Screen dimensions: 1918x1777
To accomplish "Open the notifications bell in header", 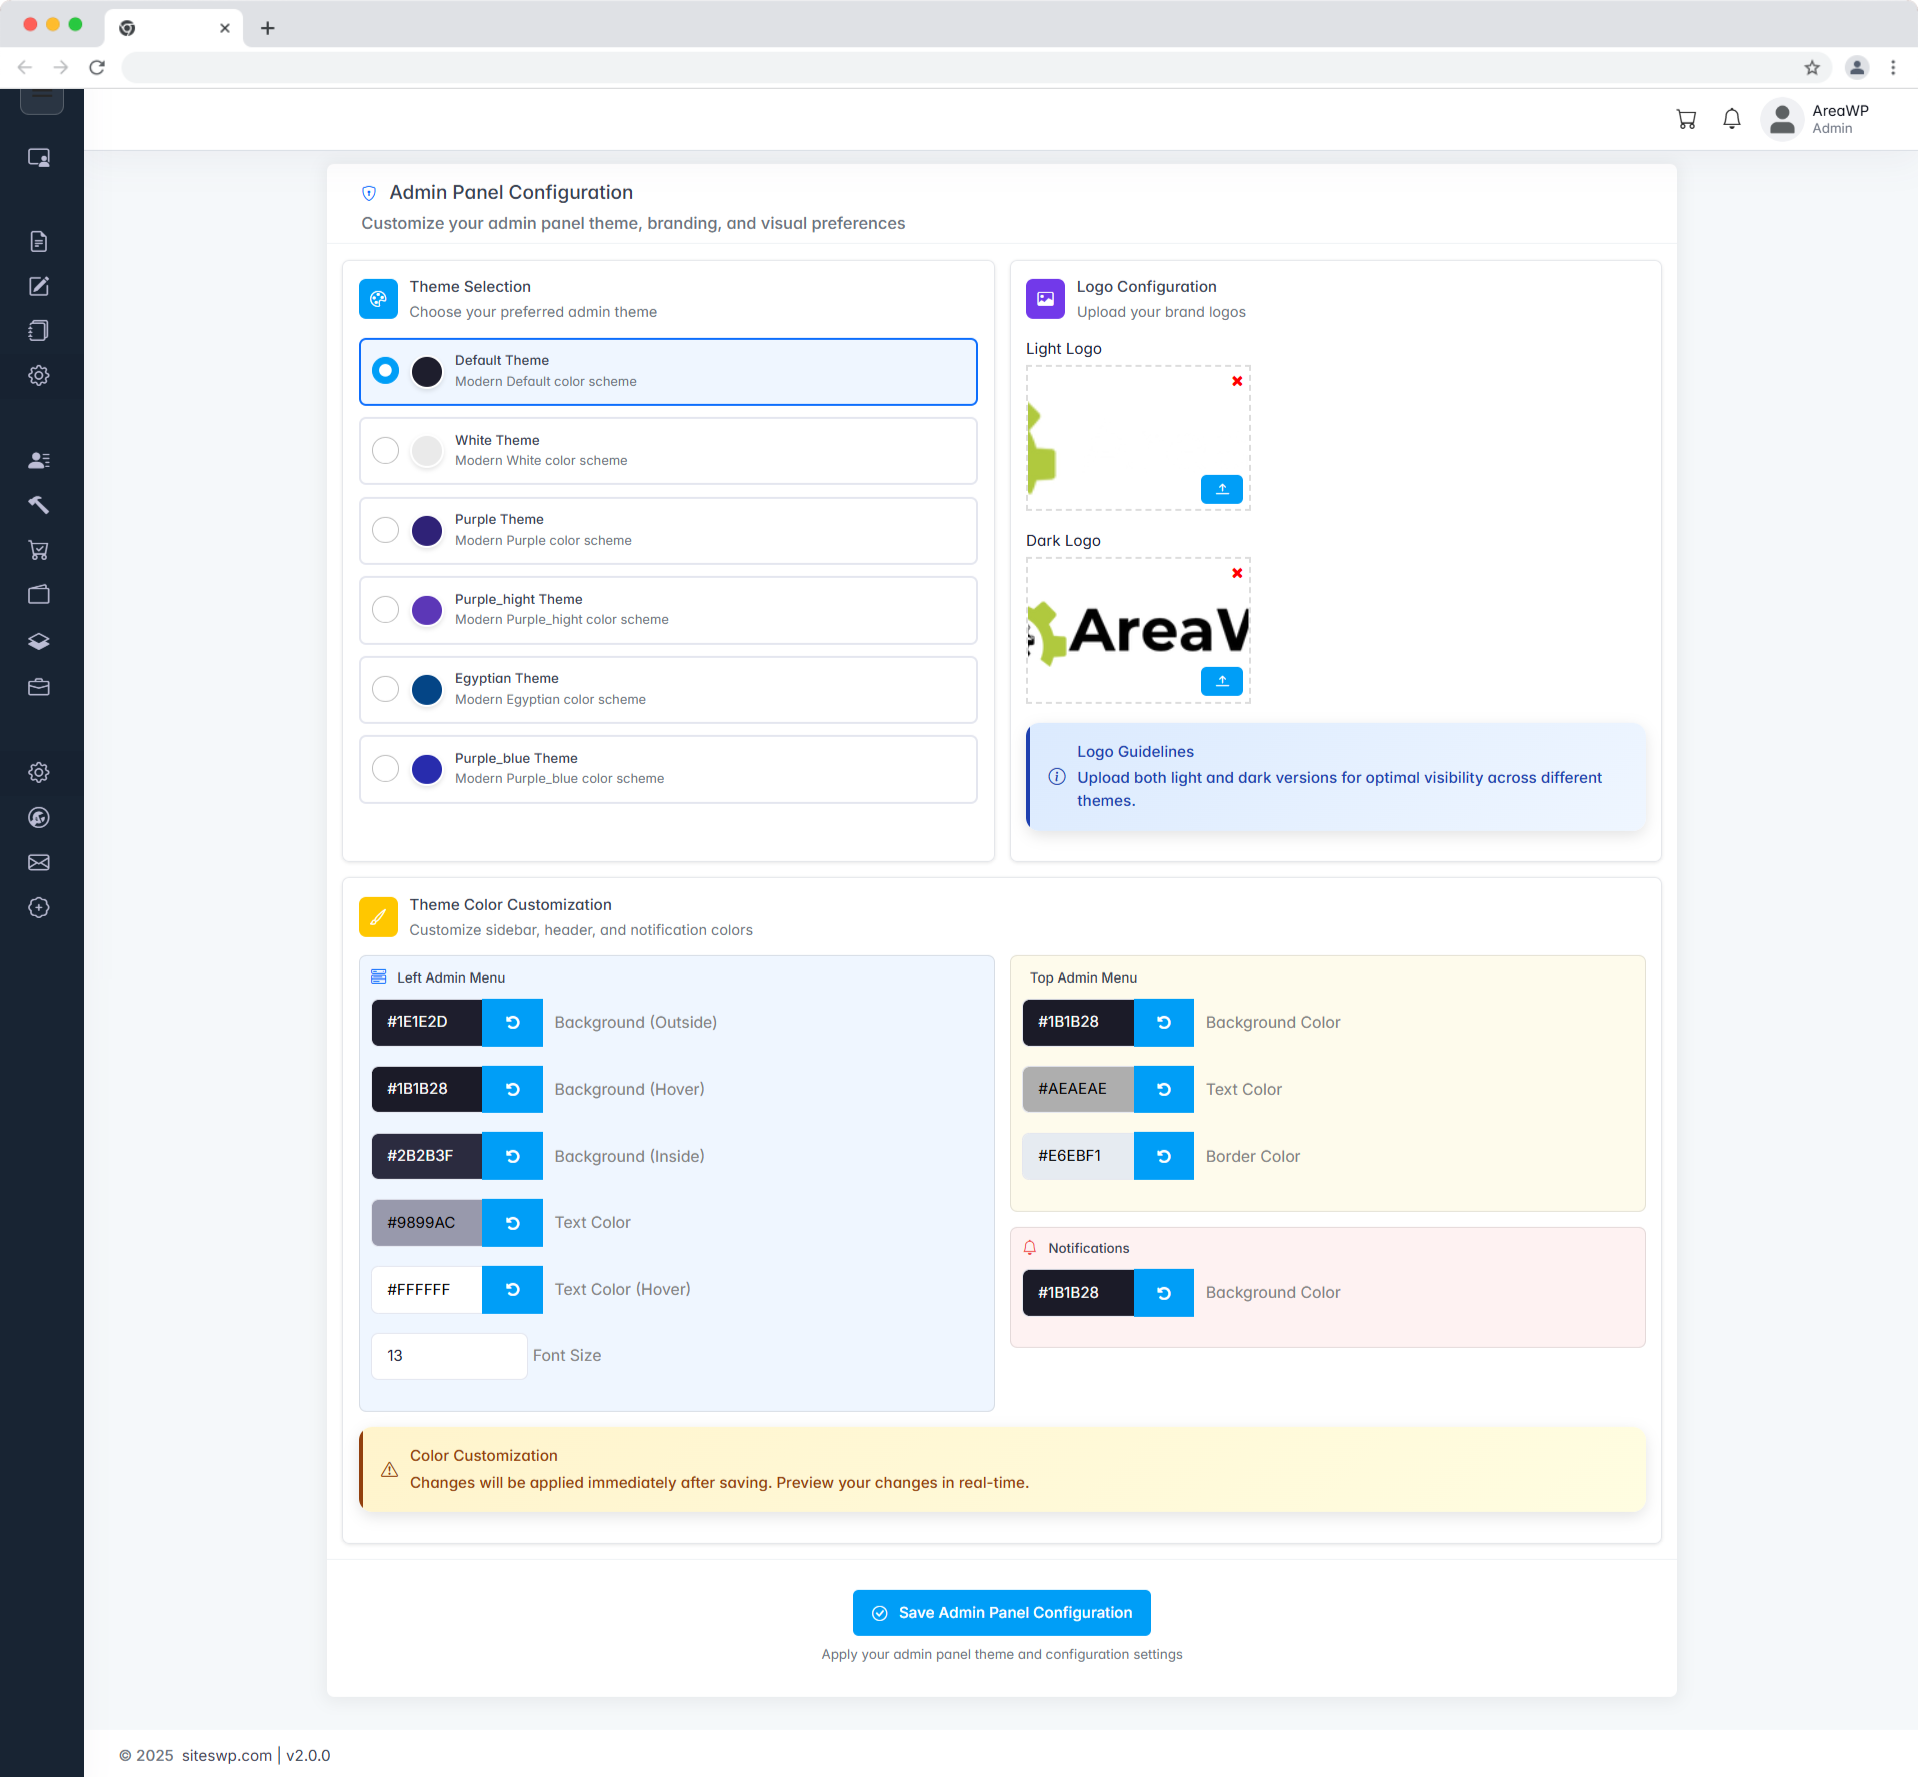I will [x=1732, y=120].
